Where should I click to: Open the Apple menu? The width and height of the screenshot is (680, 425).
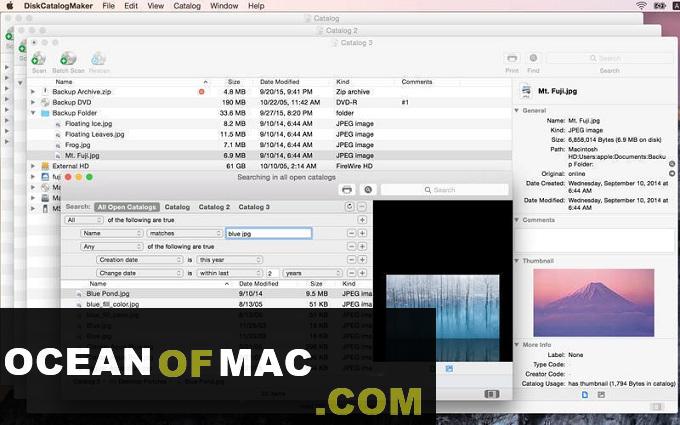(x=10, y=6)
